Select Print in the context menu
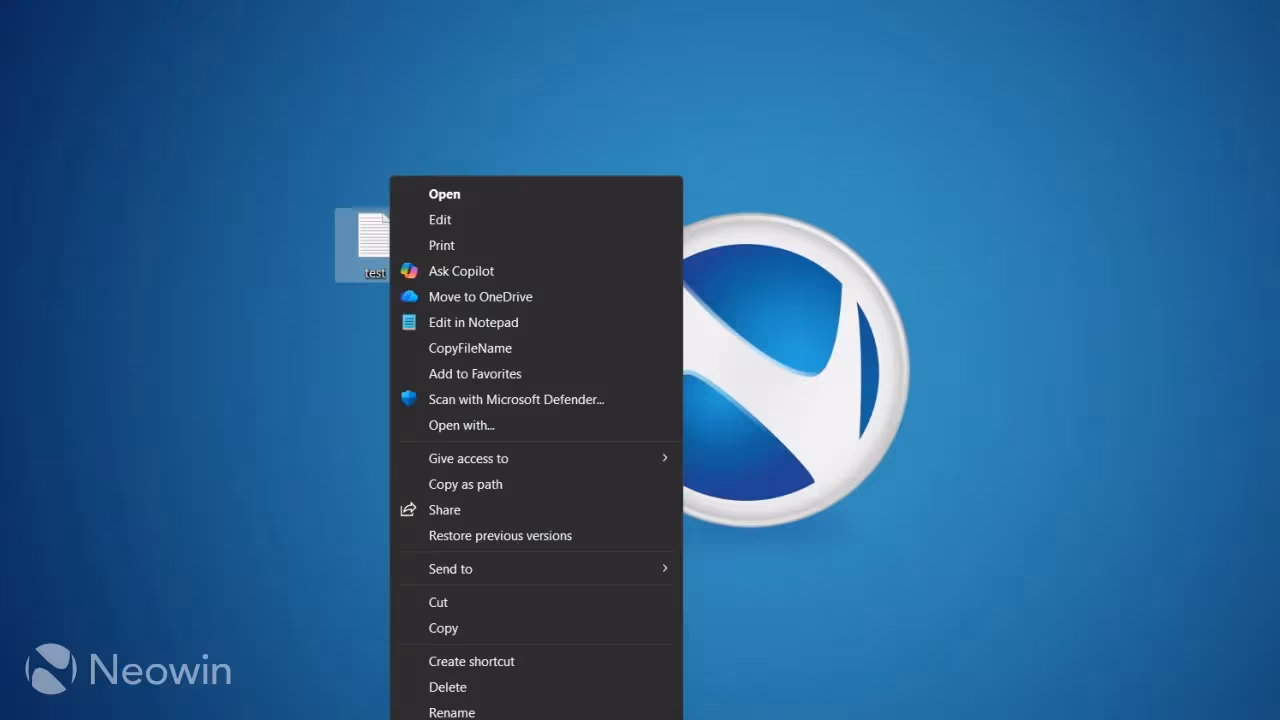 click(x=536, y=246)
